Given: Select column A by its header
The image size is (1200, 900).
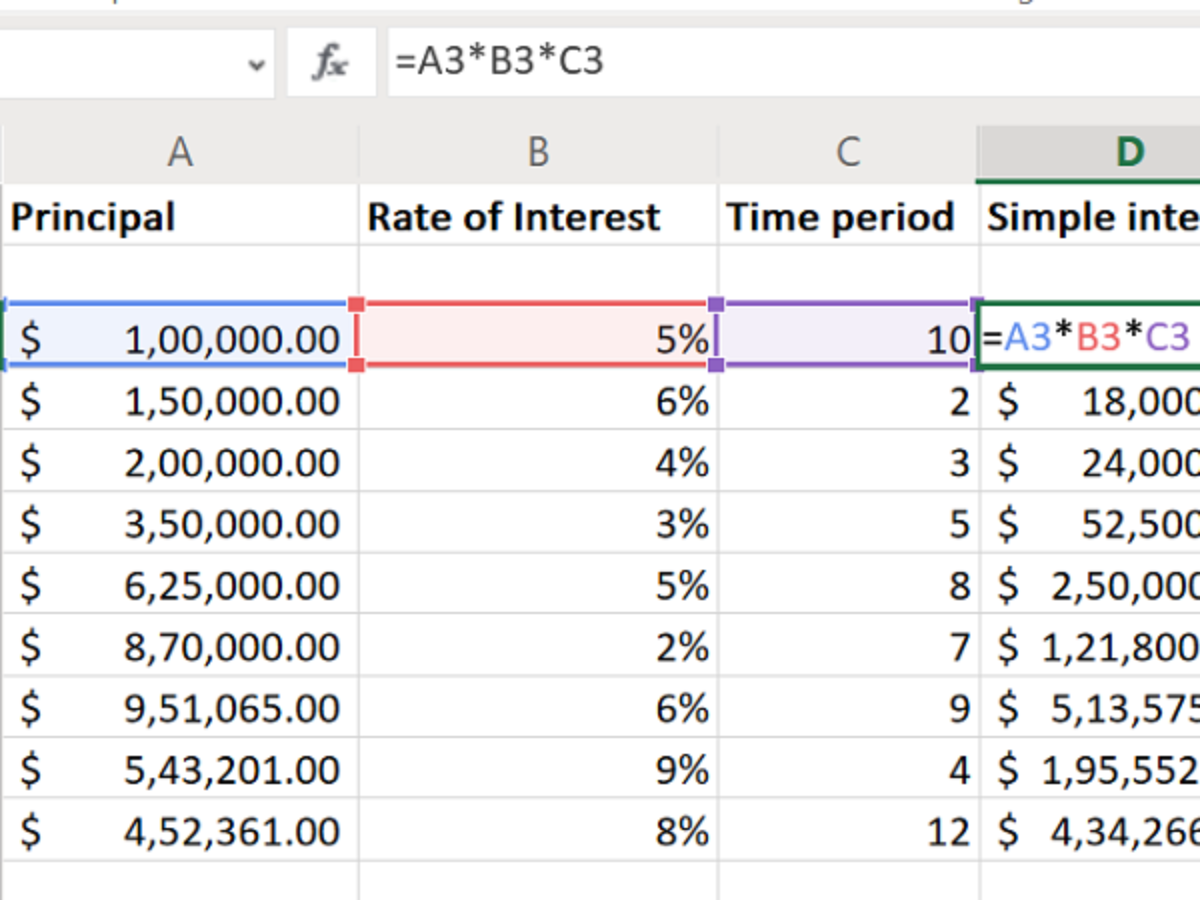Looking at the screenshot, I should (x=180, y=152).
